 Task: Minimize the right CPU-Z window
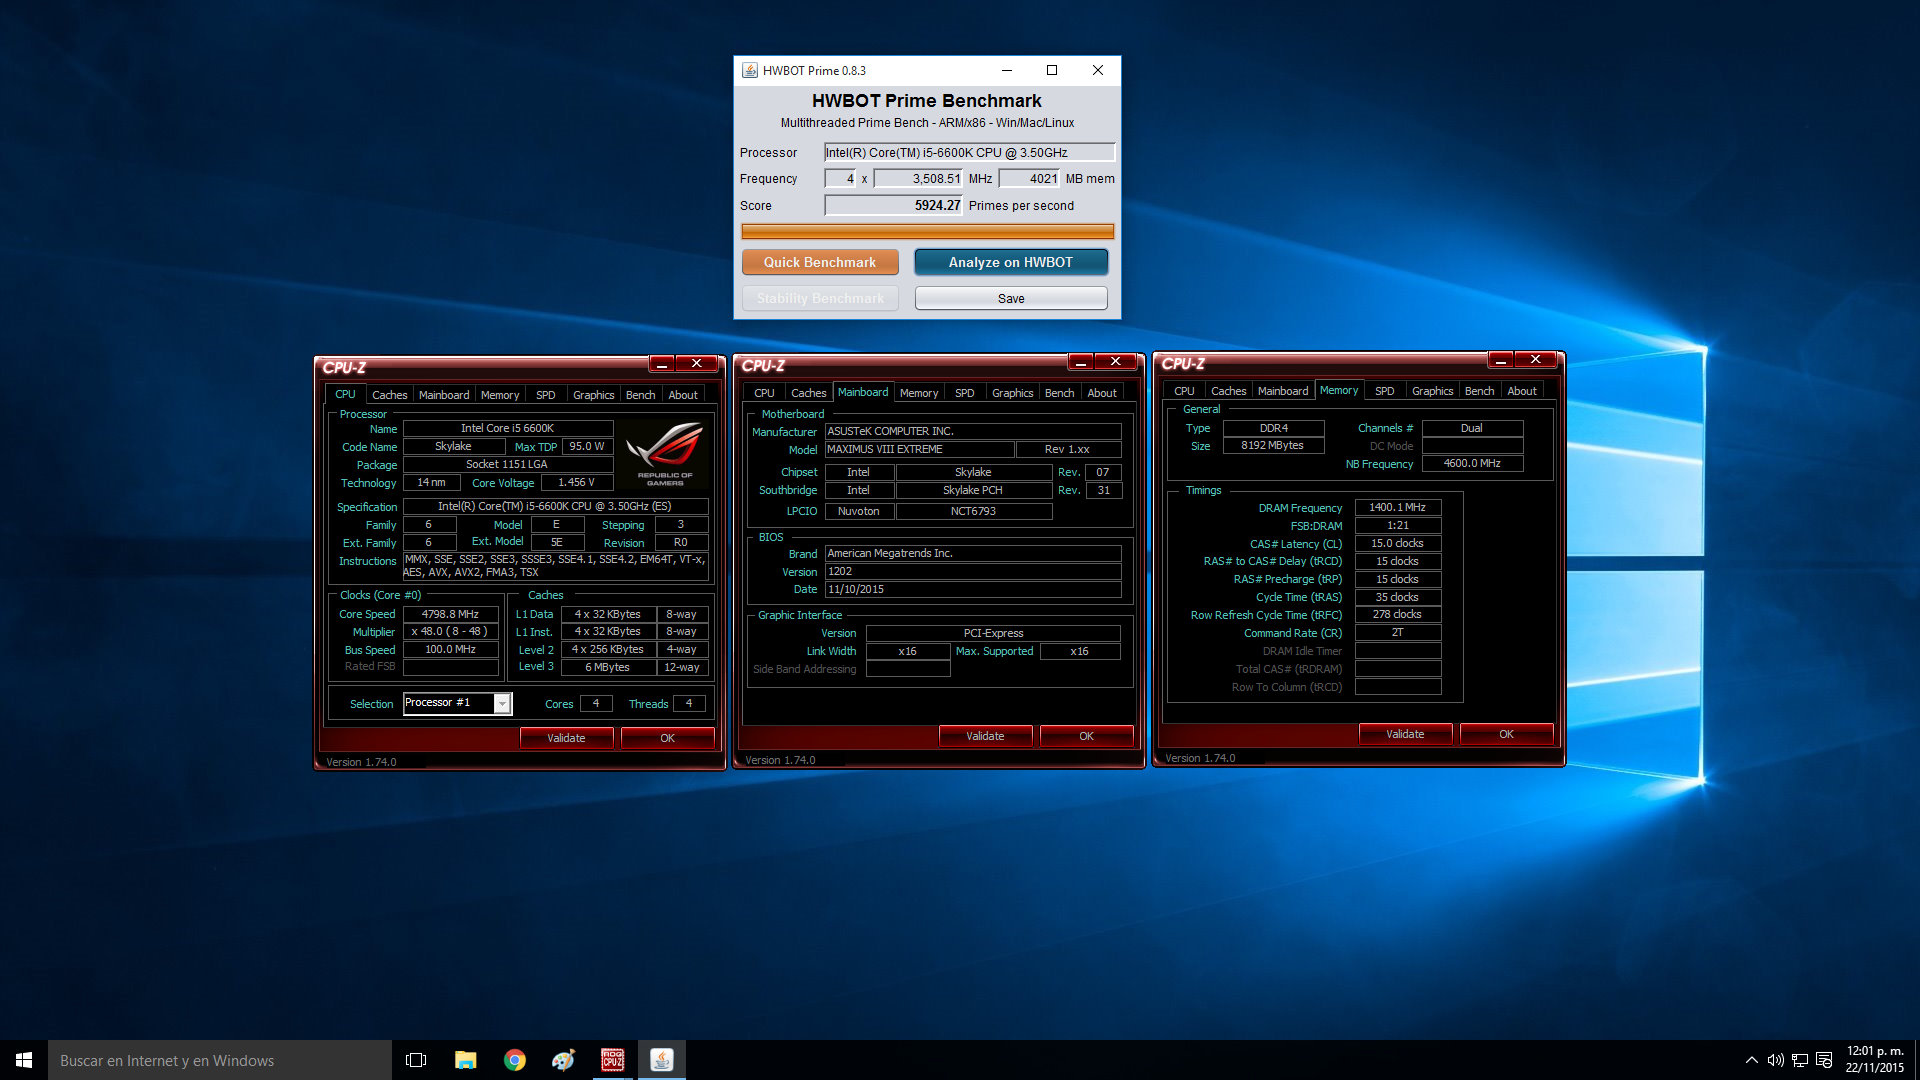(1501, 360)
